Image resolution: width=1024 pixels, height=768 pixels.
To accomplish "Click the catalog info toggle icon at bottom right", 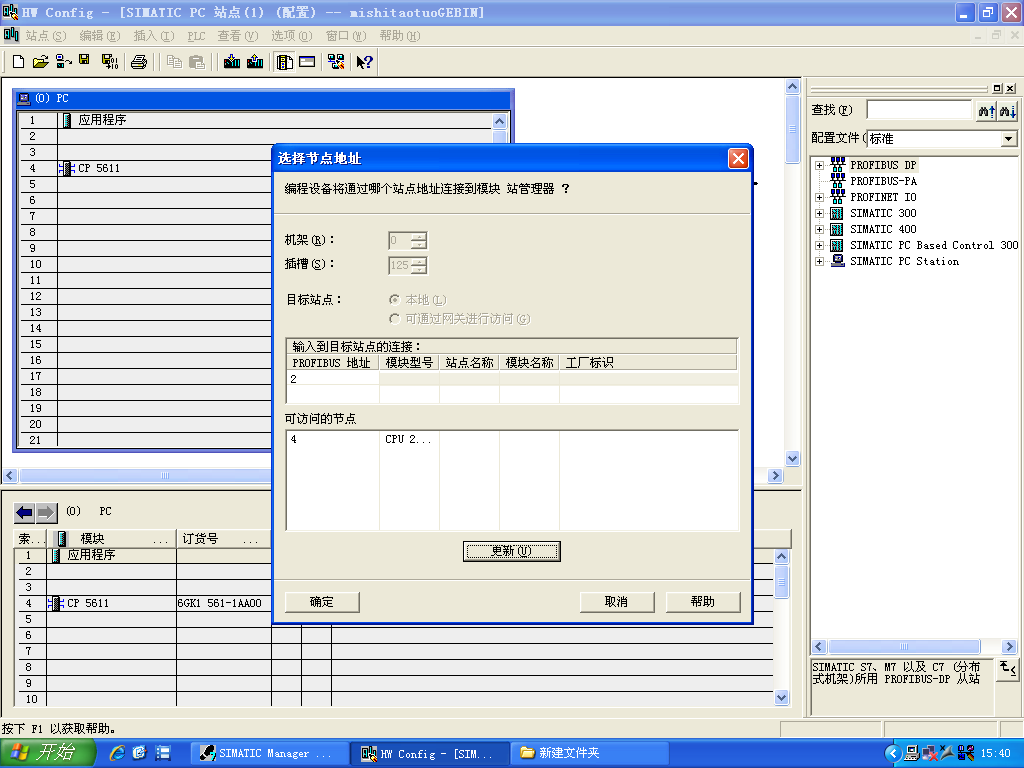I will 1008,669.
